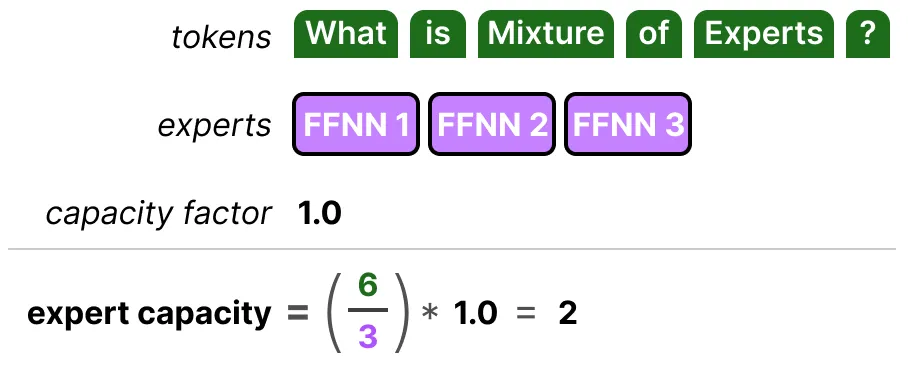Select the 'of' token
This screenshot has height=380, width=908.
[x=654, y=34]
